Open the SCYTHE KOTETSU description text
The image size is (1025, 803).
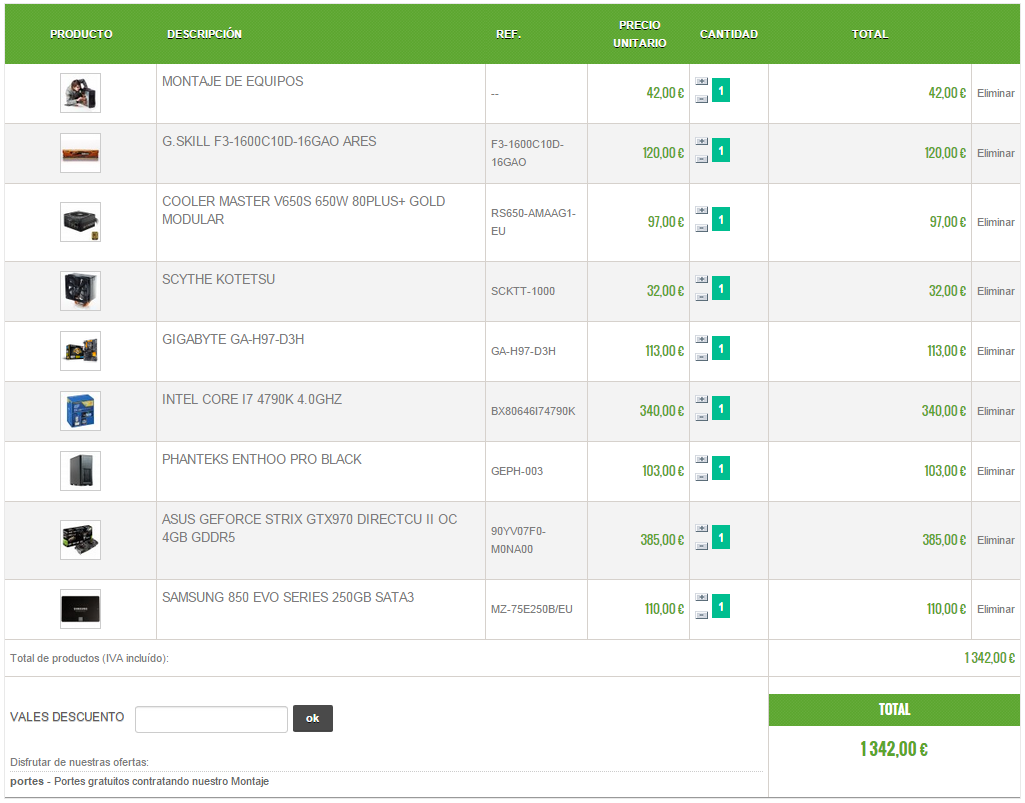tap(218, 279)
